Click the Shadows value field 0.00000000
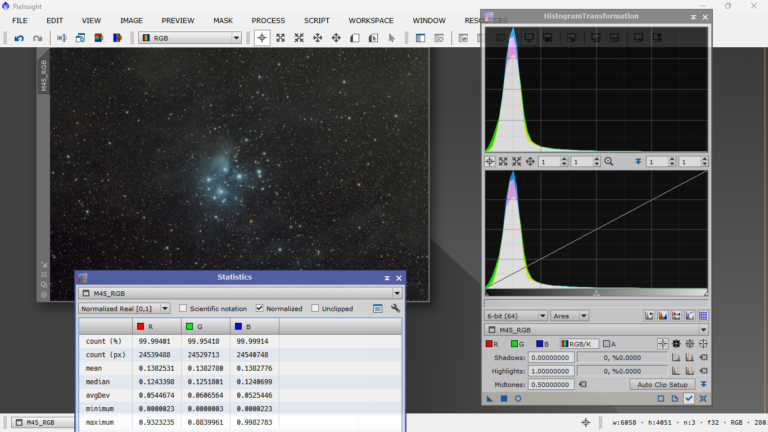 click(x=551, y=358)
